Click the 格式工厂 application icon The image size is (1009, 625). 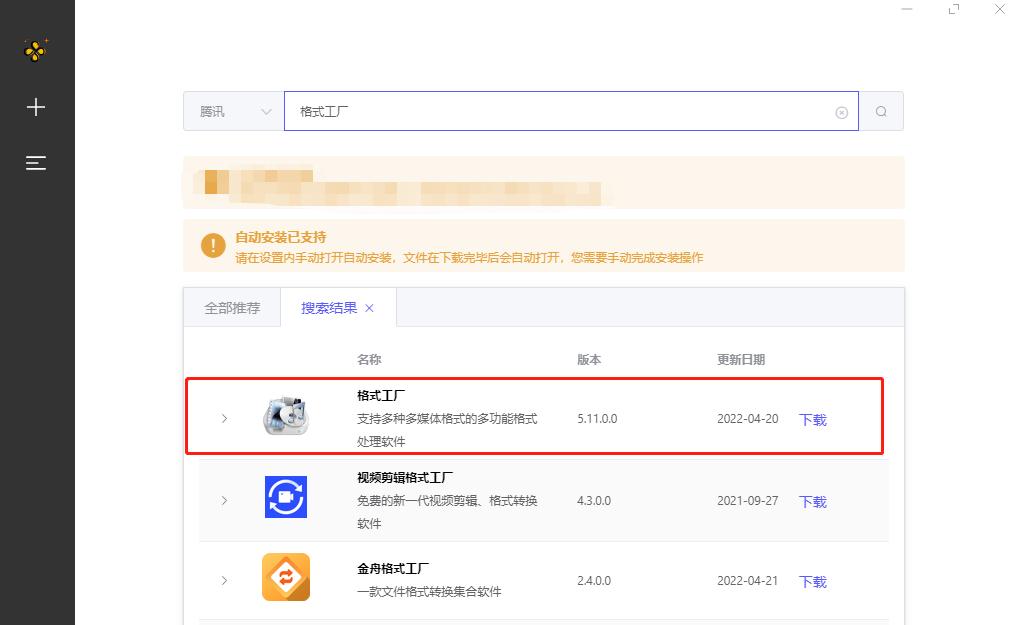click(x=285, y=417)
